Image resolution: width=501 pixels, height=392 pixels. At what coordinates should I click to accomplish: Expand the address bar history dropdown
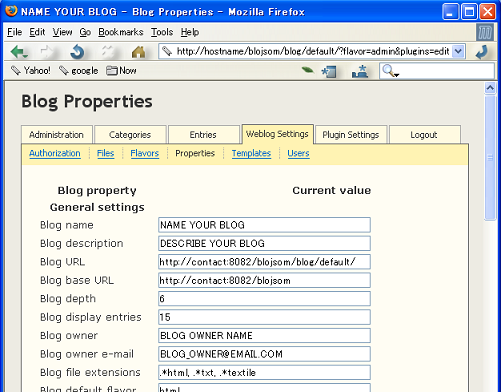click(x=458, y=51)
